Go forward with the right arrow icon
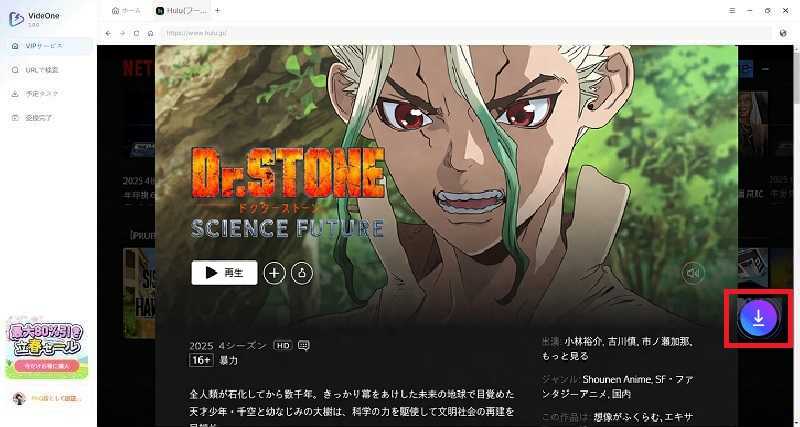Screen dimensions: 800x427 [122, 33]
